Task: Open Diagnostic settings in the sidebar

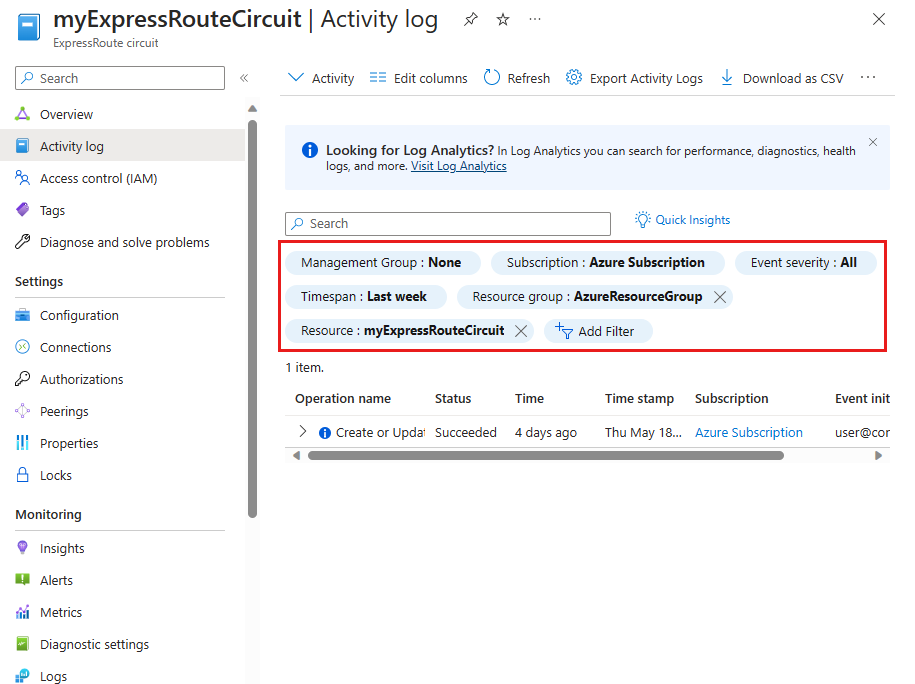Action: click(94, 645)
